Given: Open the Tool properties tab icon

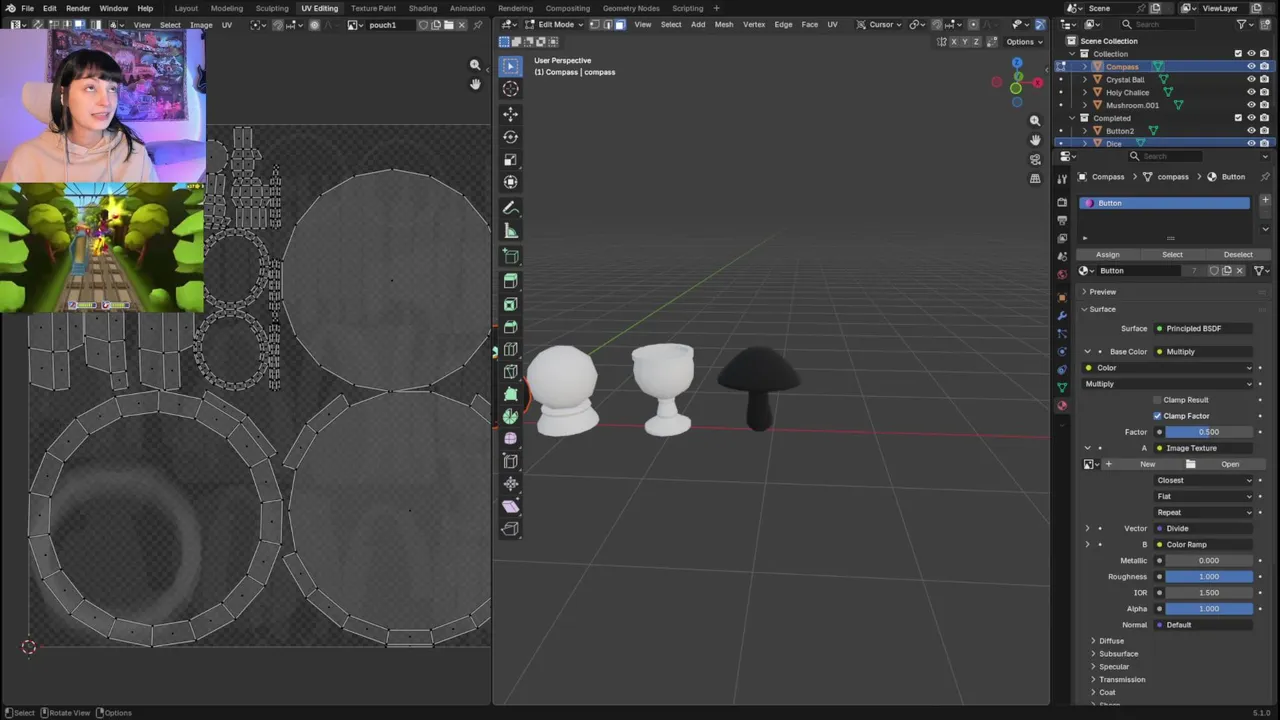Looking at the screenshot, I should (x=1062, y=179).
